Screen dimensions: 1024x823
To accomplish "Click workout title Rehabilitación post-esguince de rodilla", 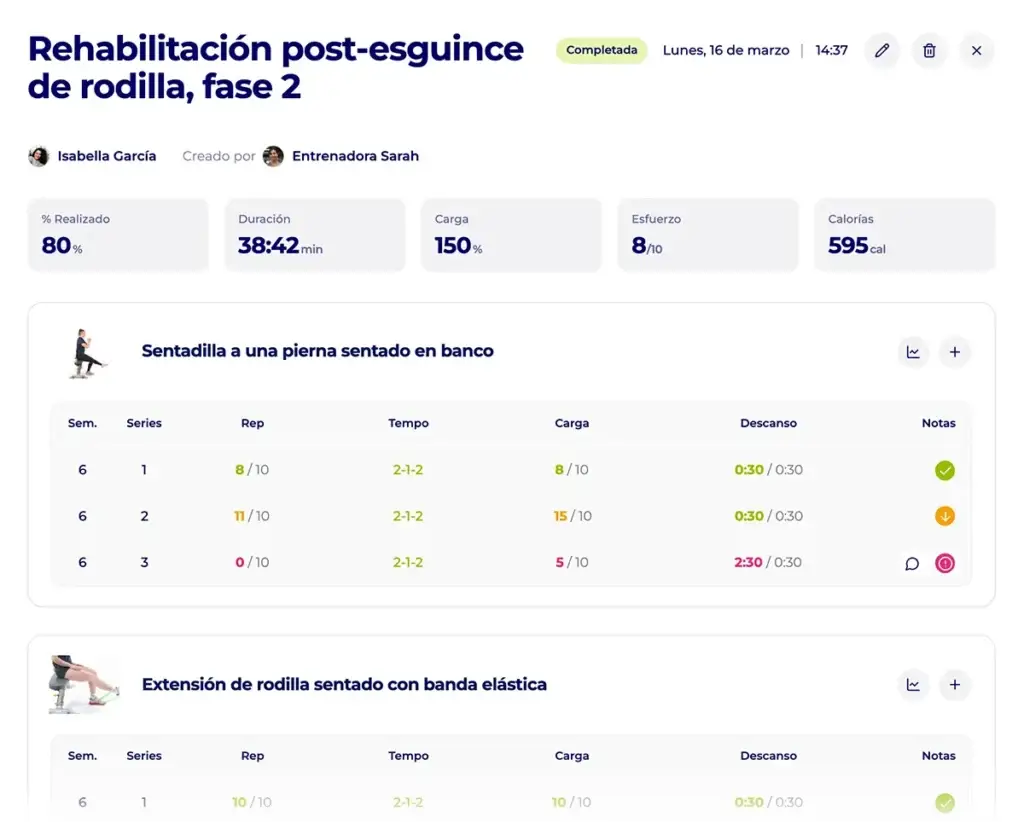I will click(276, 67).
